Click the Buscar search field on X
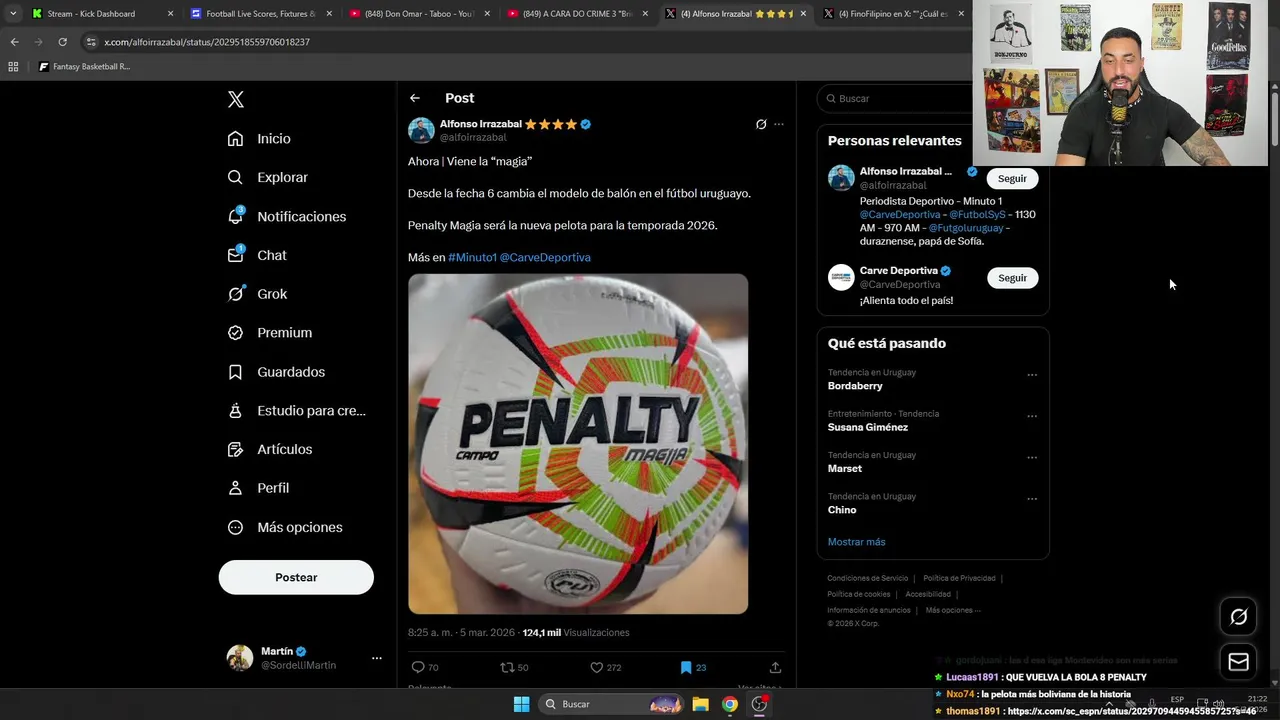Image resolution: width=1280 pixels, height=720 pixels. pos(932,98)
